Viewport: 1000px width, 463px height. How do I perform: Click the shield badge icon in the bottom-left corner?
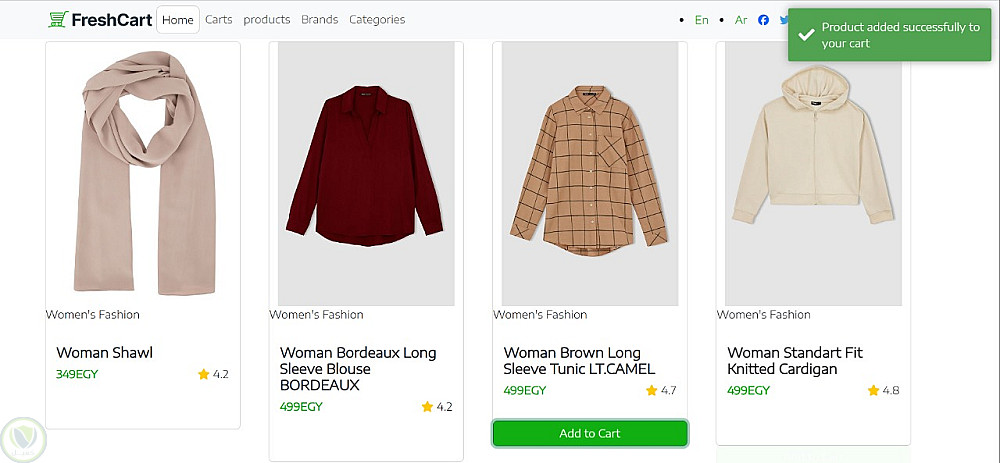click(20, 439)
